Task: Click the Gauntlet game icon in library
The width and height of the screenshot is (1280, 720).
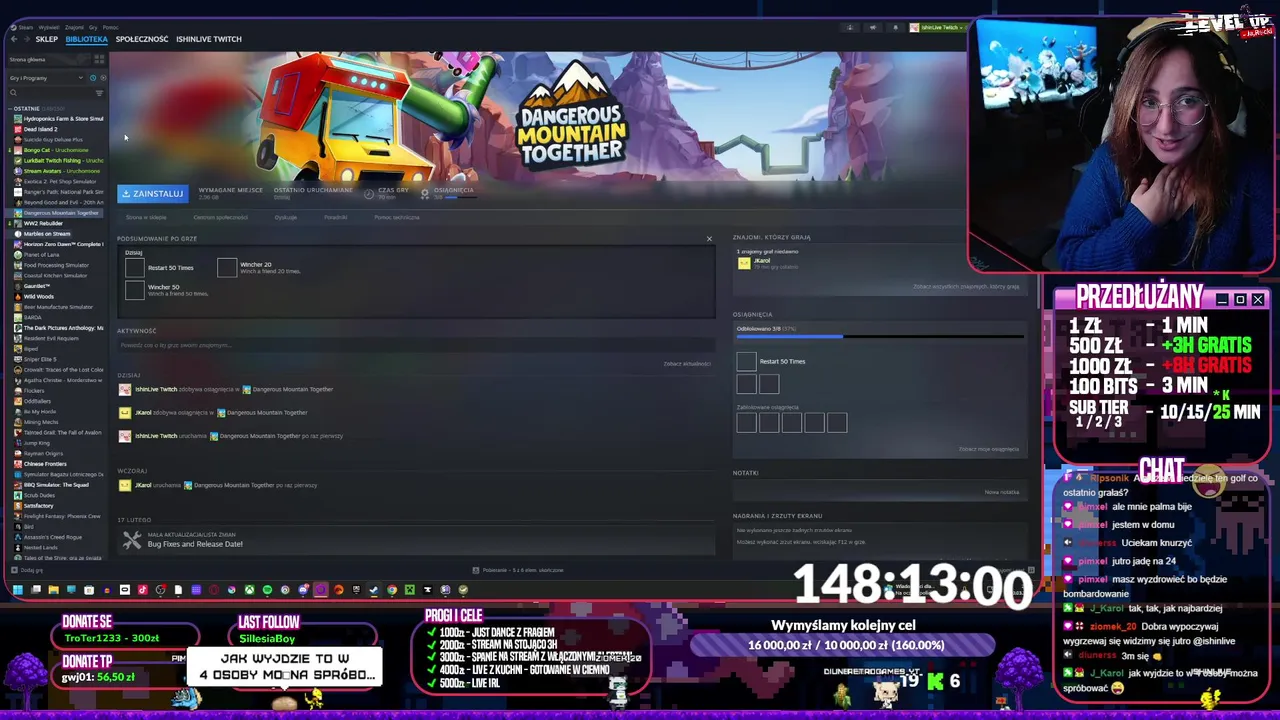Action: point(17,286)
